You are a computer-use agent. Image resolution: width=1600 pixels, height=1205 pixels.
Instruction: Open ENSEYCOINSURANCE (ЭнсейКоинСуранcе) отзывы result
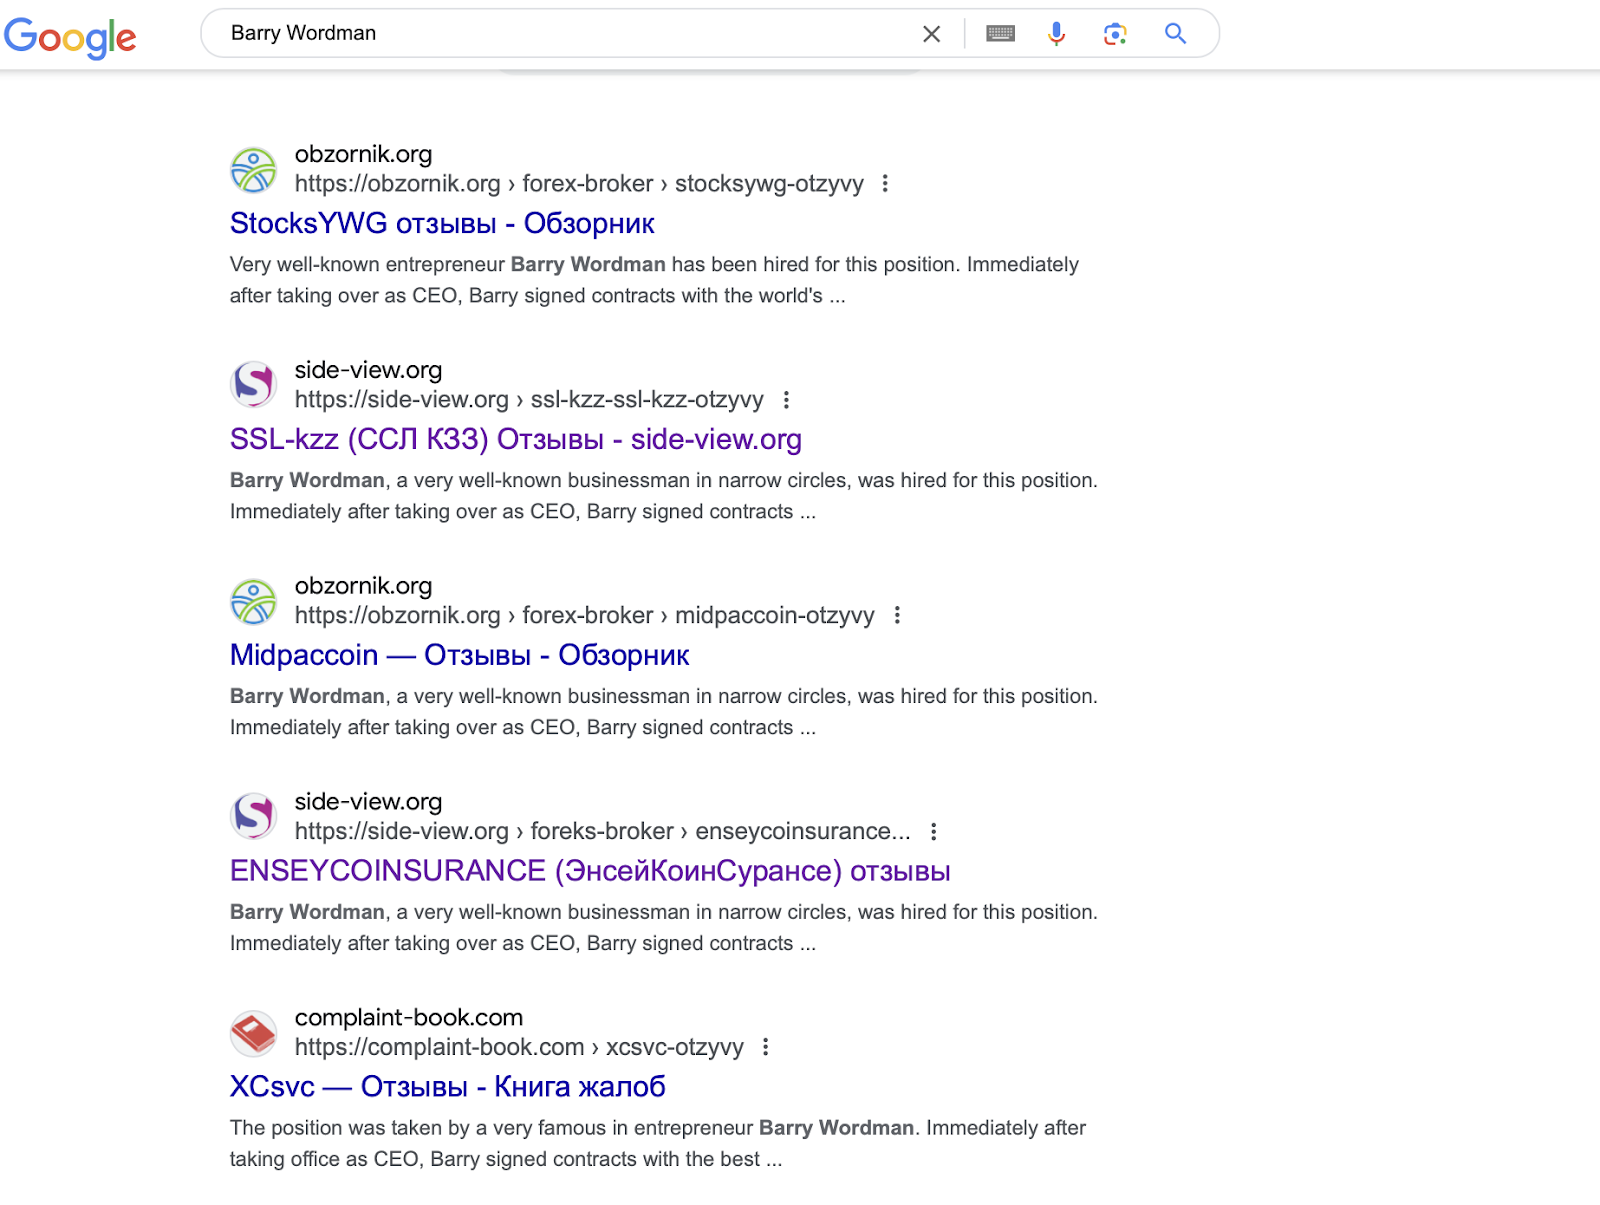click(x=590, y=871)
